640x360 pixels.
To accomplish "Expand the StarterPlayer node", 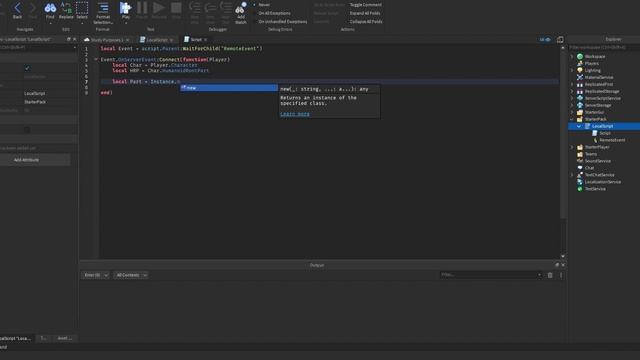I will pyautogui.click(x=572, y=147).
